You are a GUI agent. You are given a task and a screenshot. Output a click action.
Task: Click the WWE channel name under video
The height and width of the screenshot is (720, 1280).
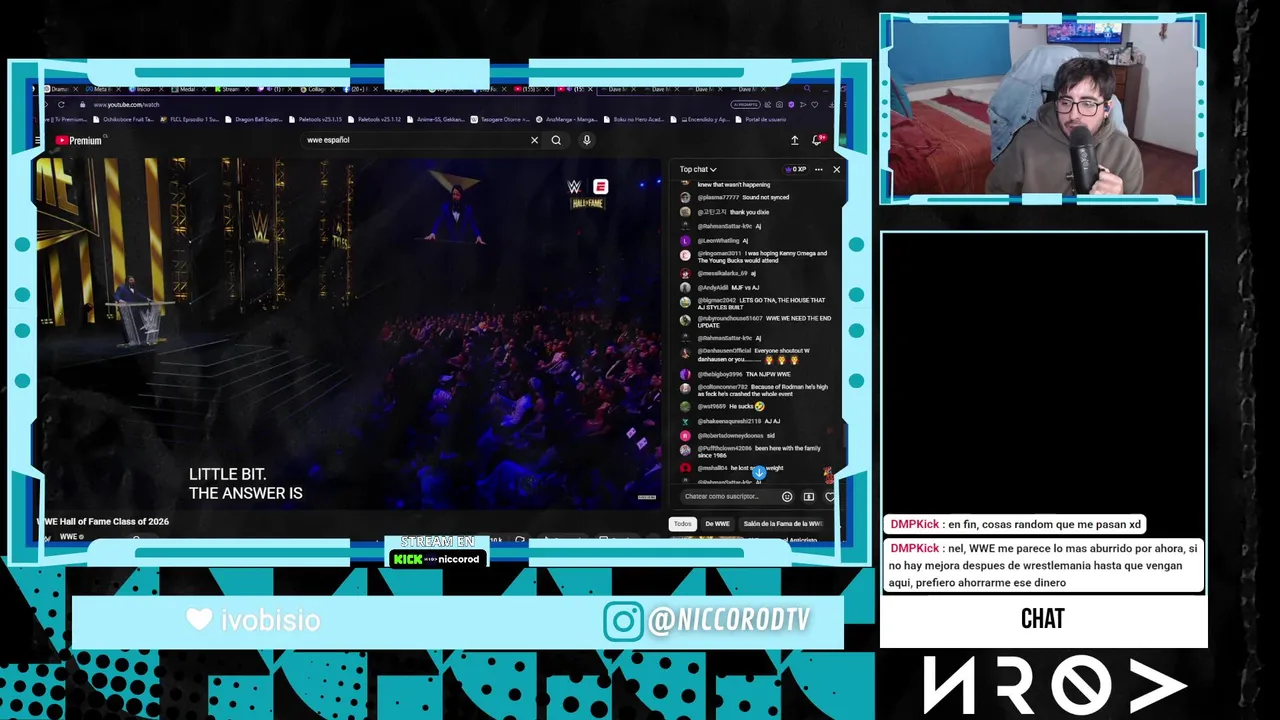[x=69, y=537]
